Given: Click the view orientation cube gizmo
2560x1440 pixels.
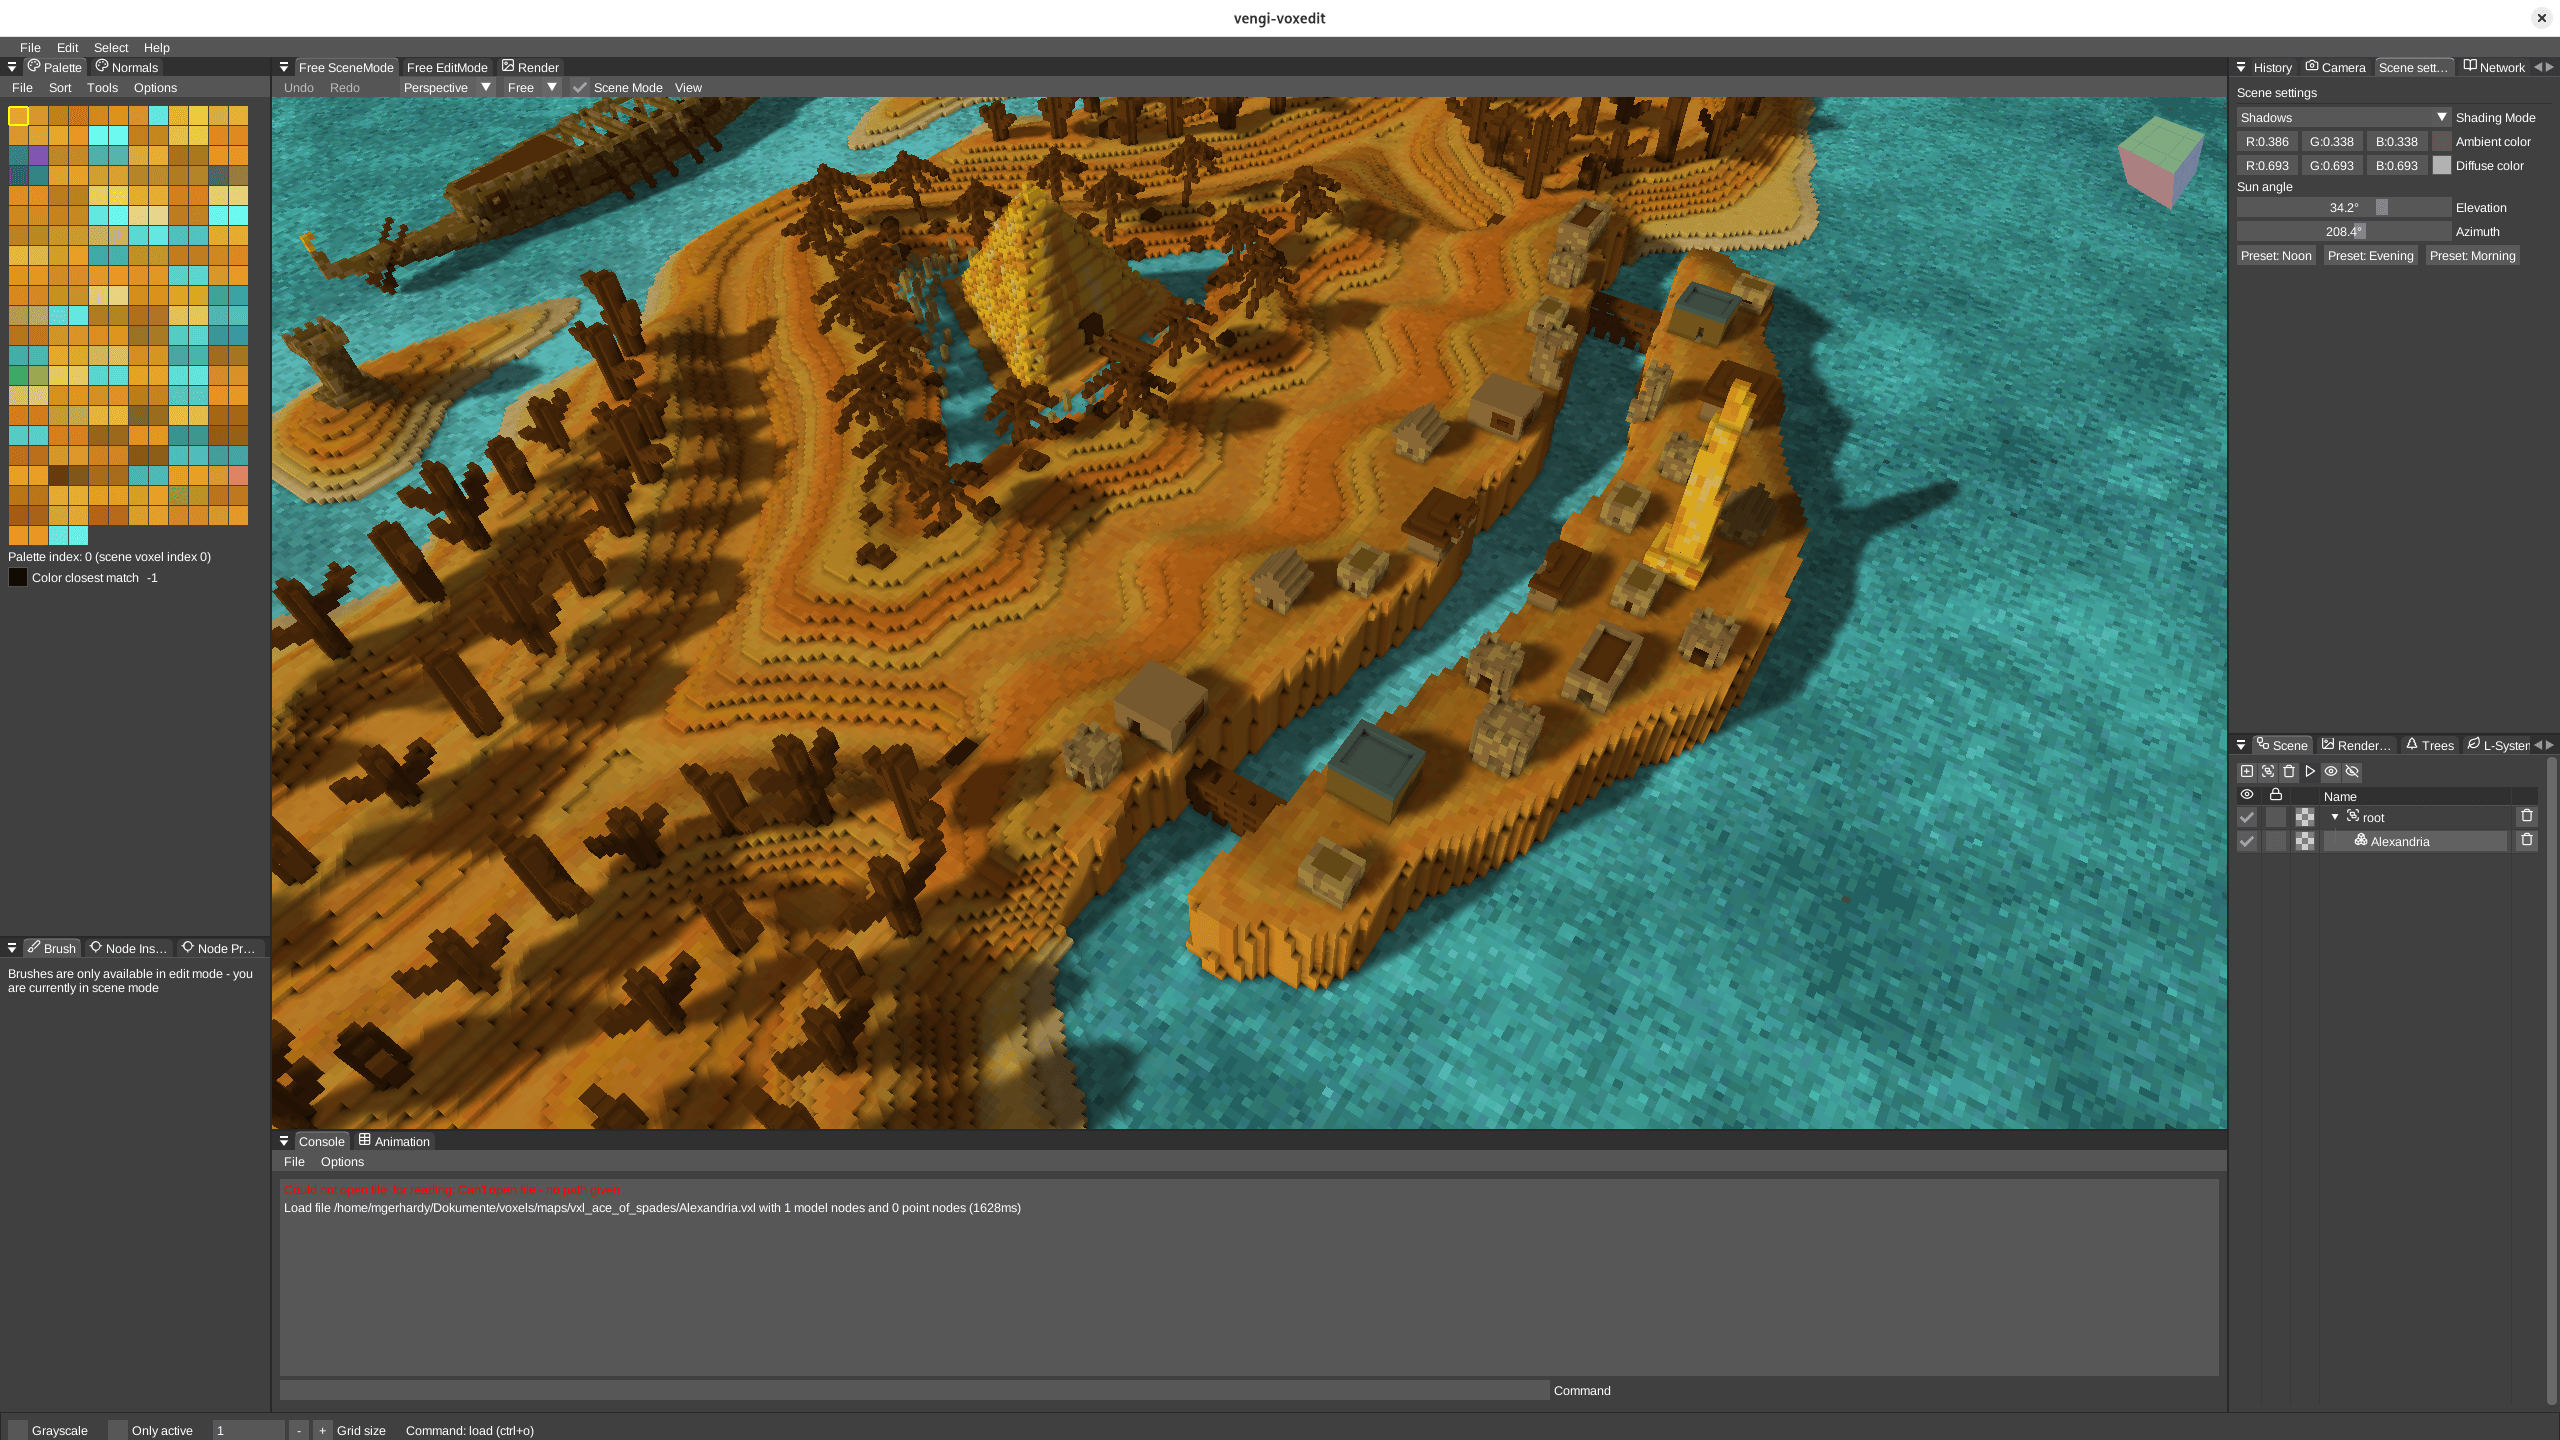Looking at the screenshot, I should [2160, 160].
